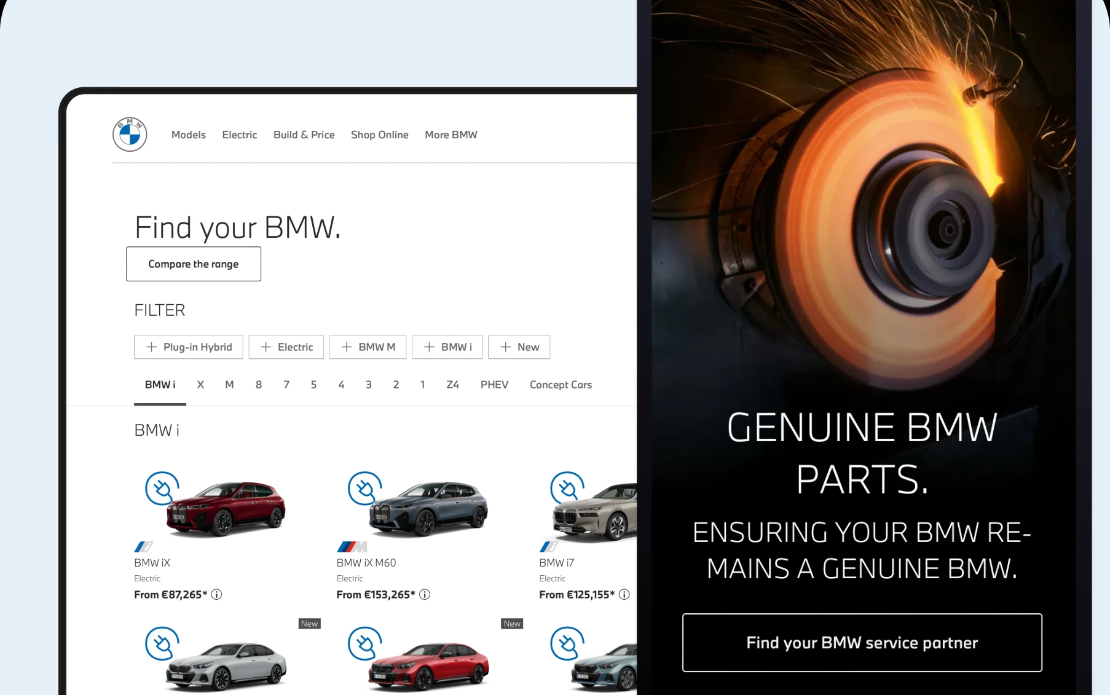Select the 8 series tab
Viewport: 1110px width, 695px height.
258,385
